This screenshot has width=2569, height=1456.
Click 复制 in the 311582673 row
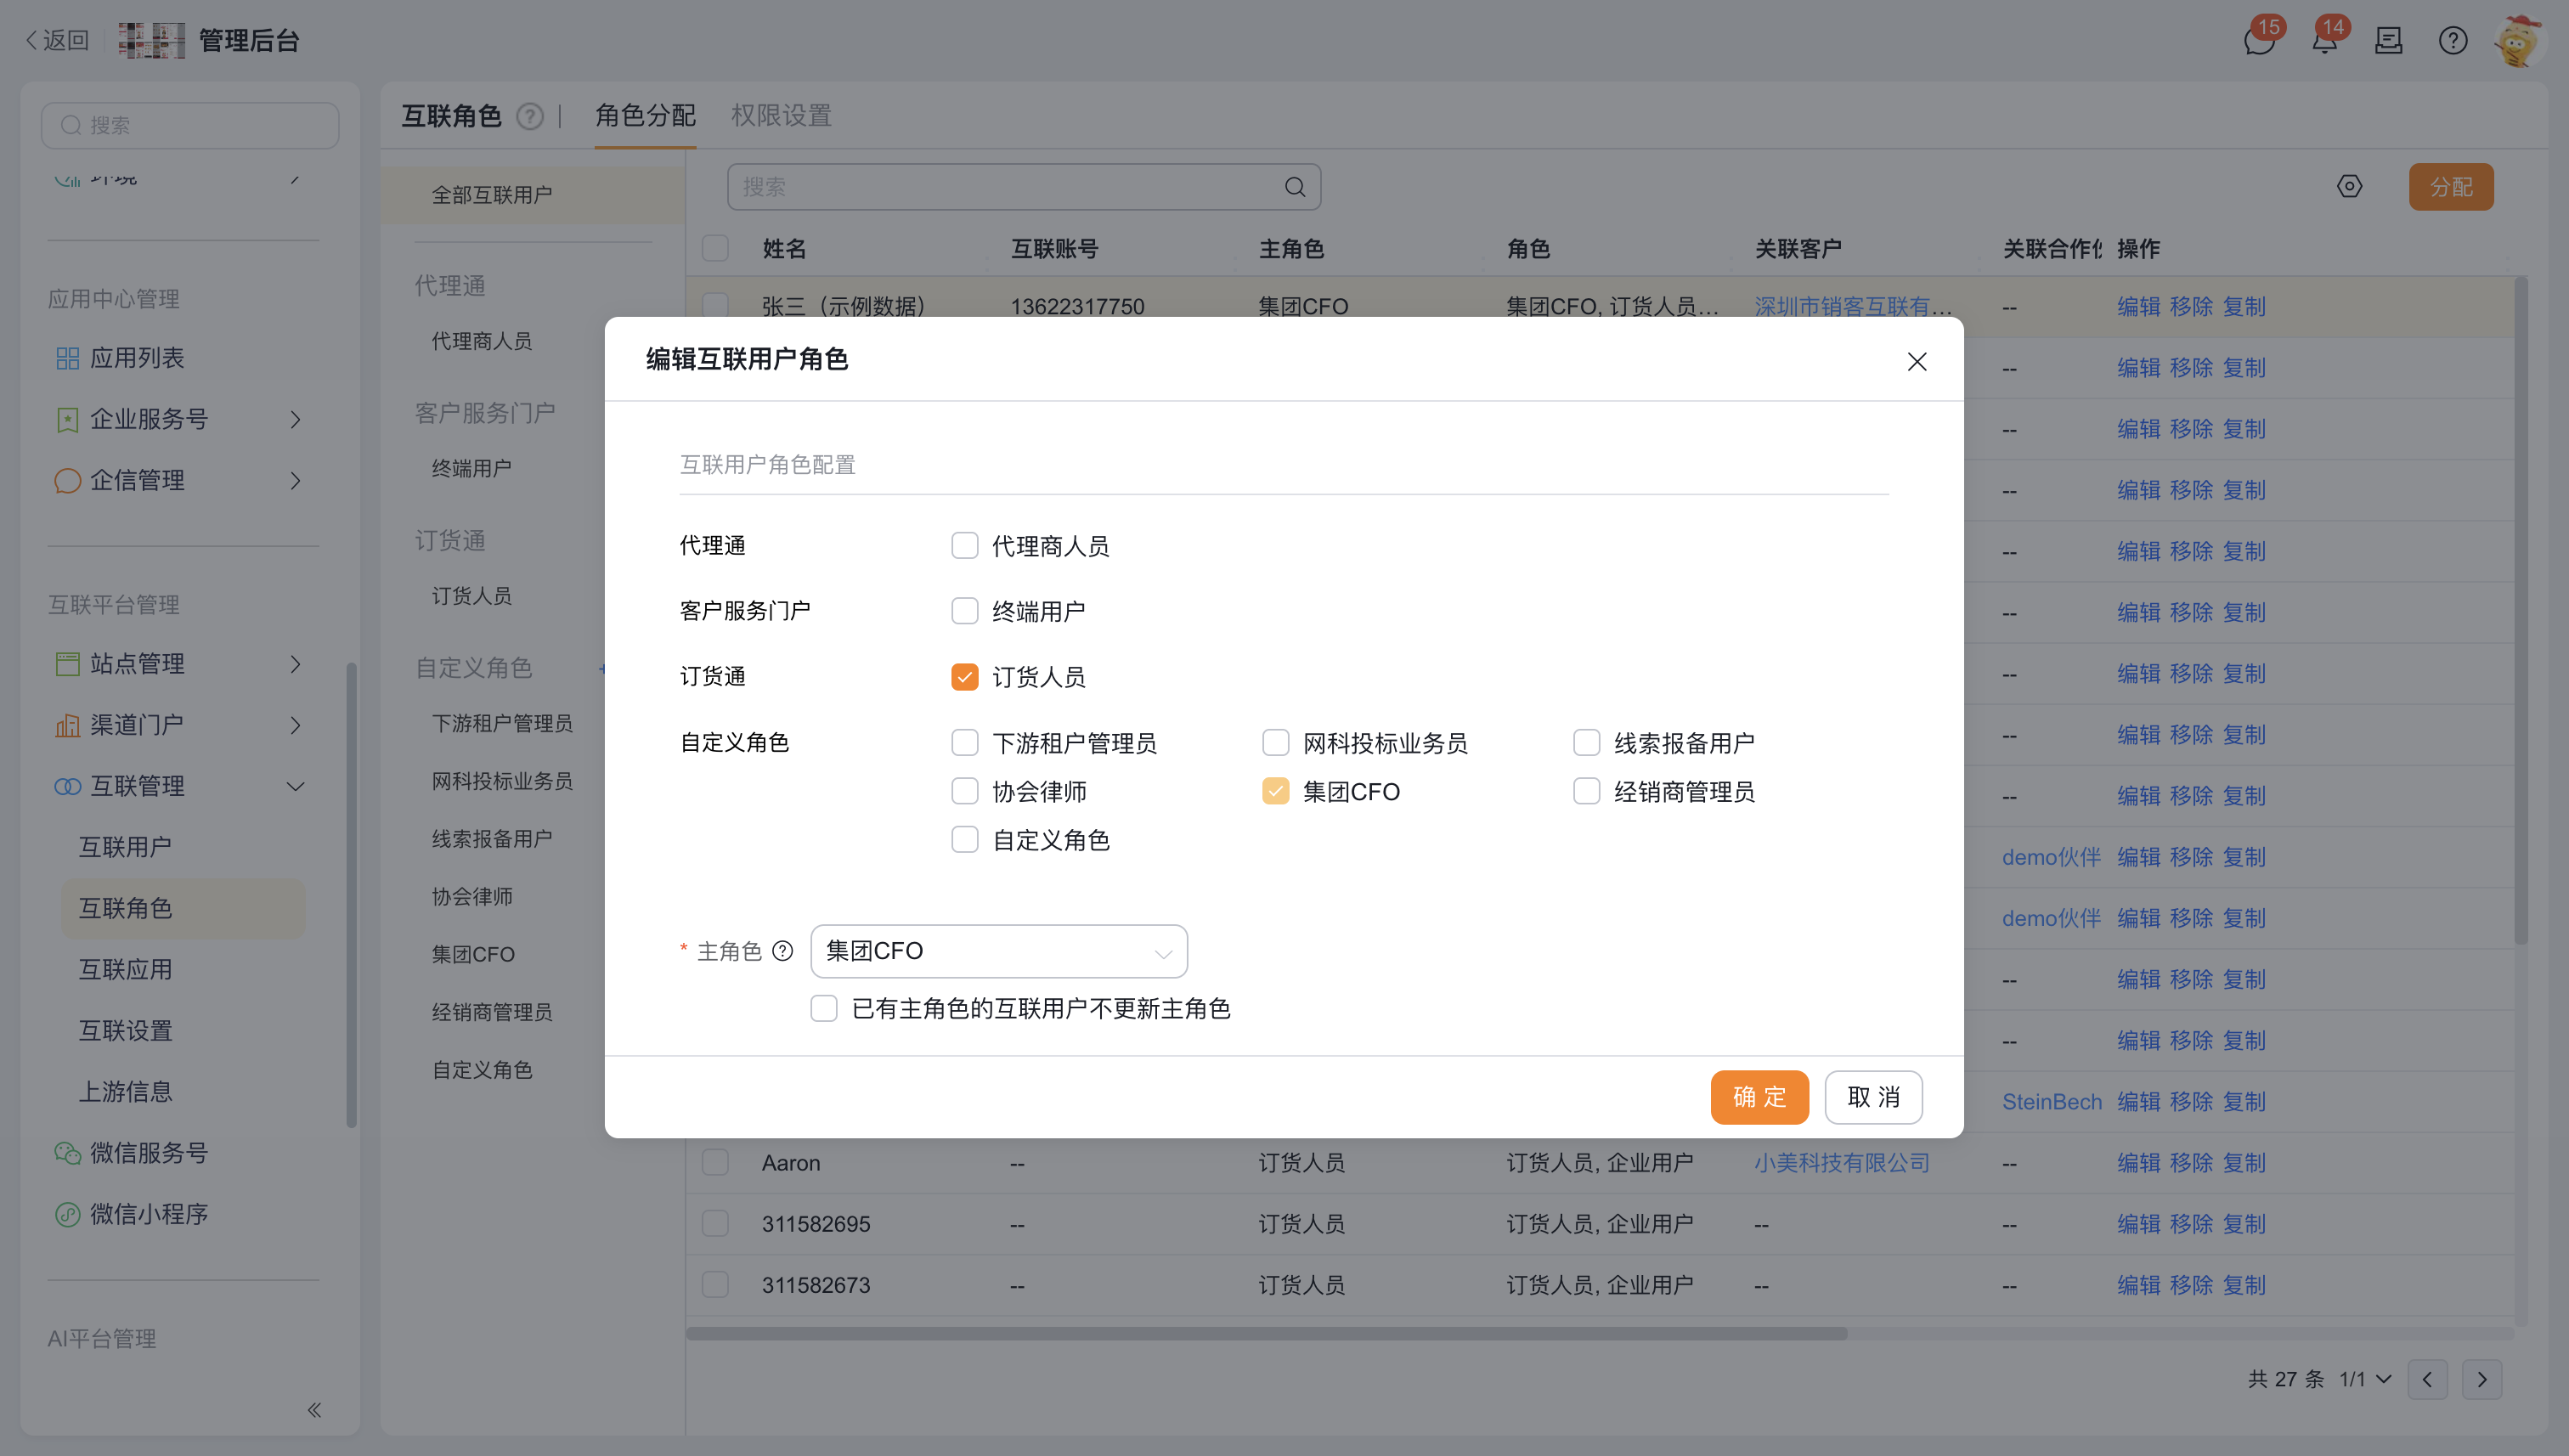(x=2244, y=1285)
